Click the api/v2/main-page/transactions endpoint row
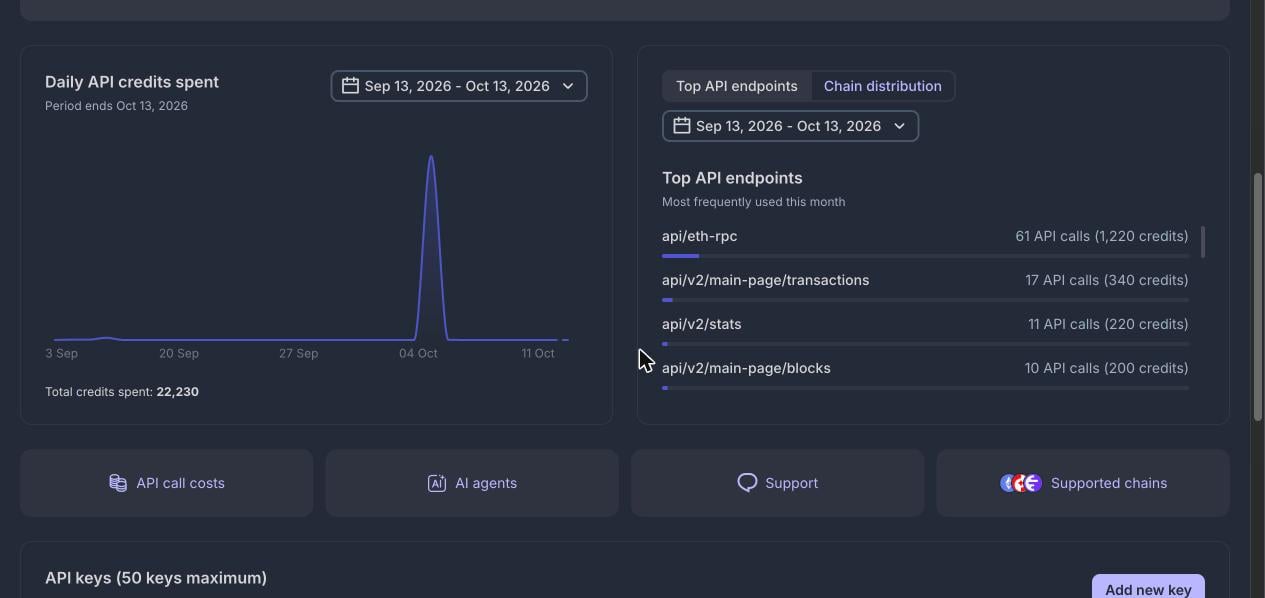1265x598 pixels. coord(925,285)
